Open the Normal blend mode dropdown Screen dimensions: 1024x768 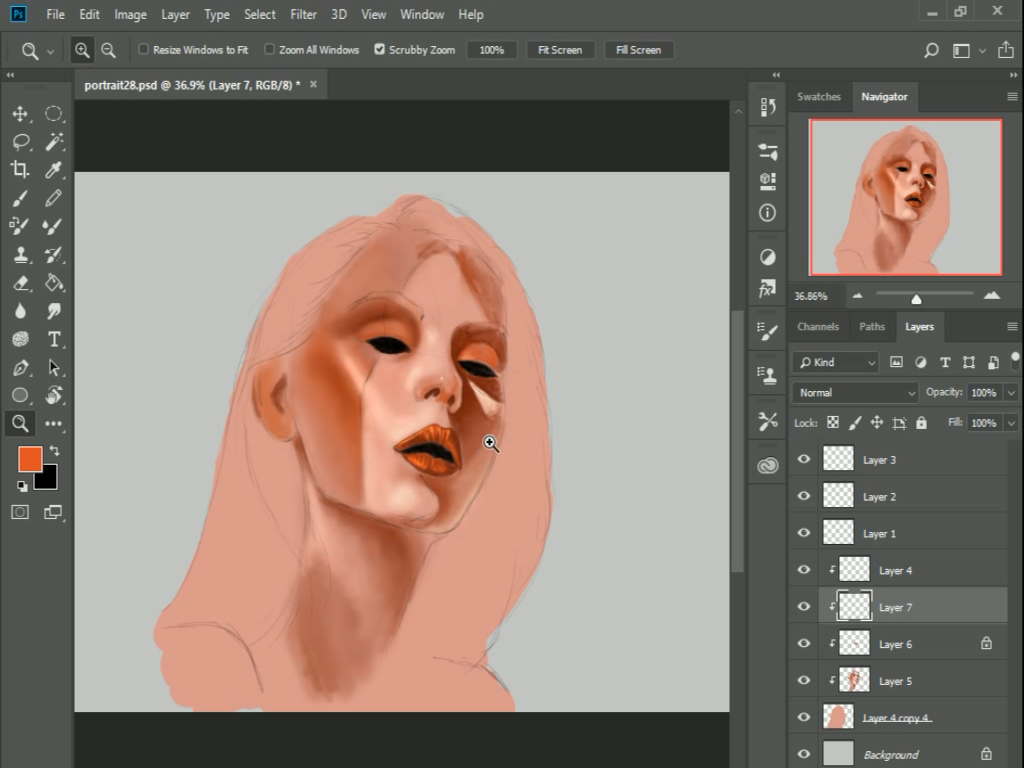click(854, 393)
